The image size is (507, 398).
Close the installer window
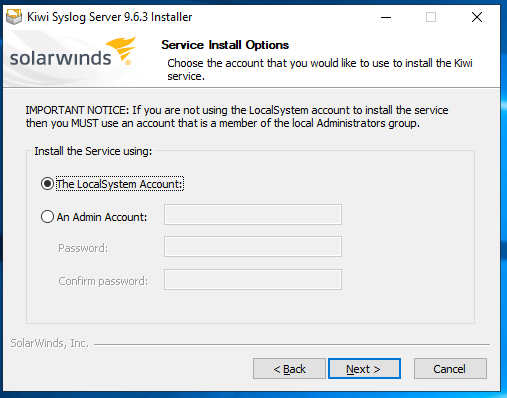click(477, 17)
